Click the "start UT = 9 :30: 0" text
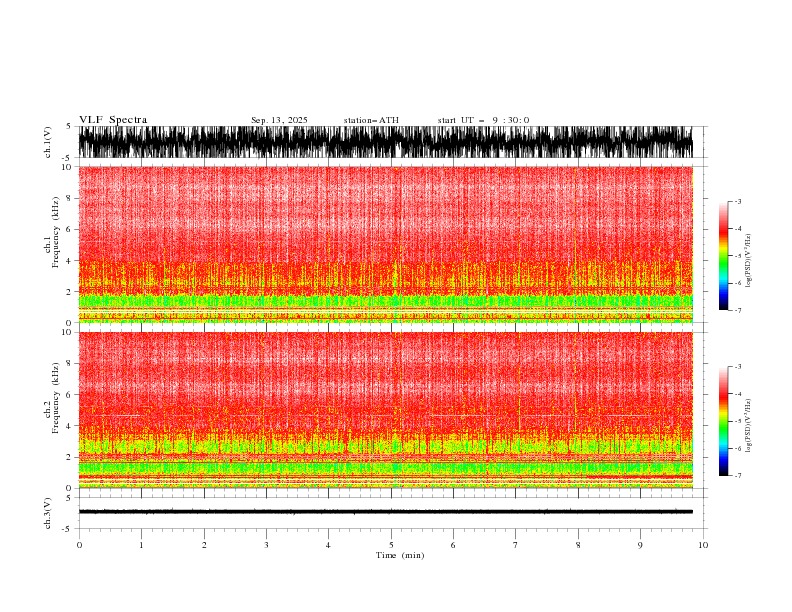 point(483,120)
